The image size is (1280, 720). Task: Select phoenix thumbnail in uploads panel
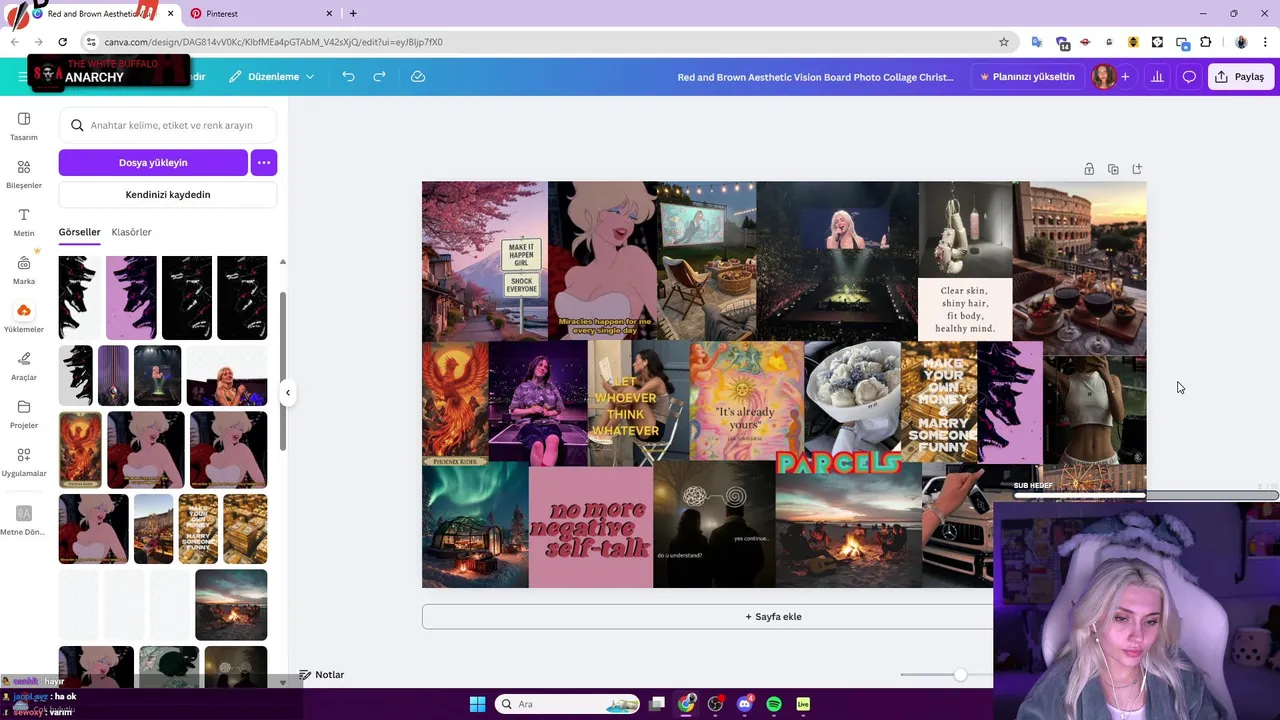80,450
